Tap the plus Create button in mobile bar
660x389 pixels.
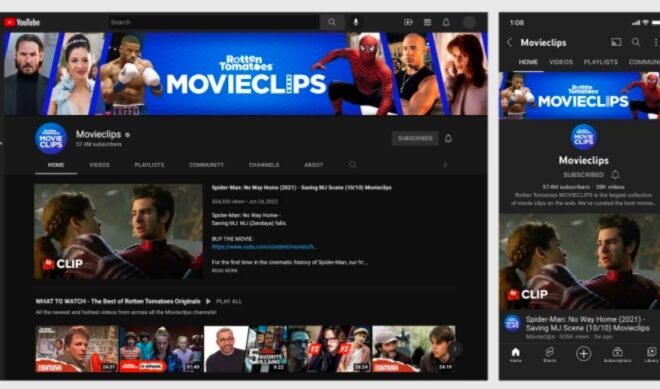(x=583, y=354)
